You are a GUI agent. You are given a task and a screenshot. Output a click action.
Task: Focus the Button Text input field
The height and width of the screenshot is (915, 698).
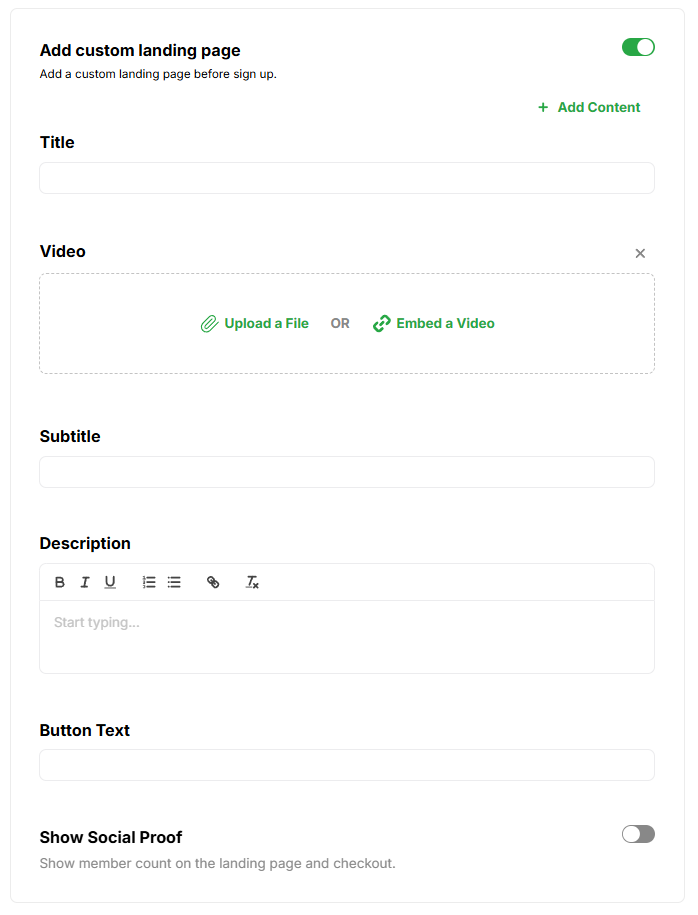point(346,765)
